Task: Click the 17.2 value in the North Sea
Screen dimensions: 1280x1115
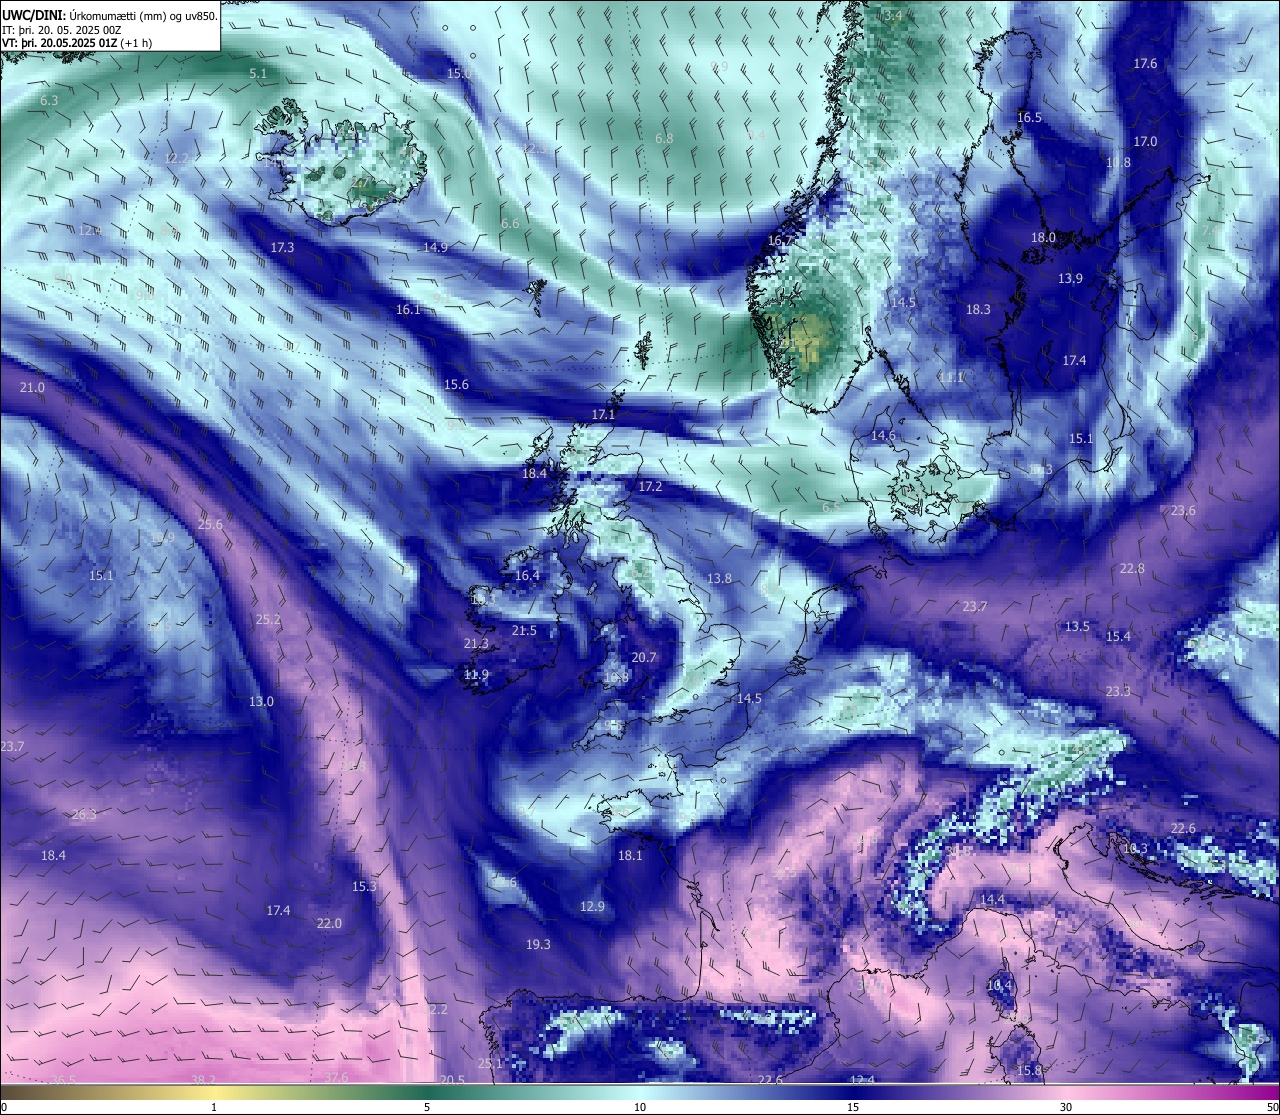Action: click(650, 487)
